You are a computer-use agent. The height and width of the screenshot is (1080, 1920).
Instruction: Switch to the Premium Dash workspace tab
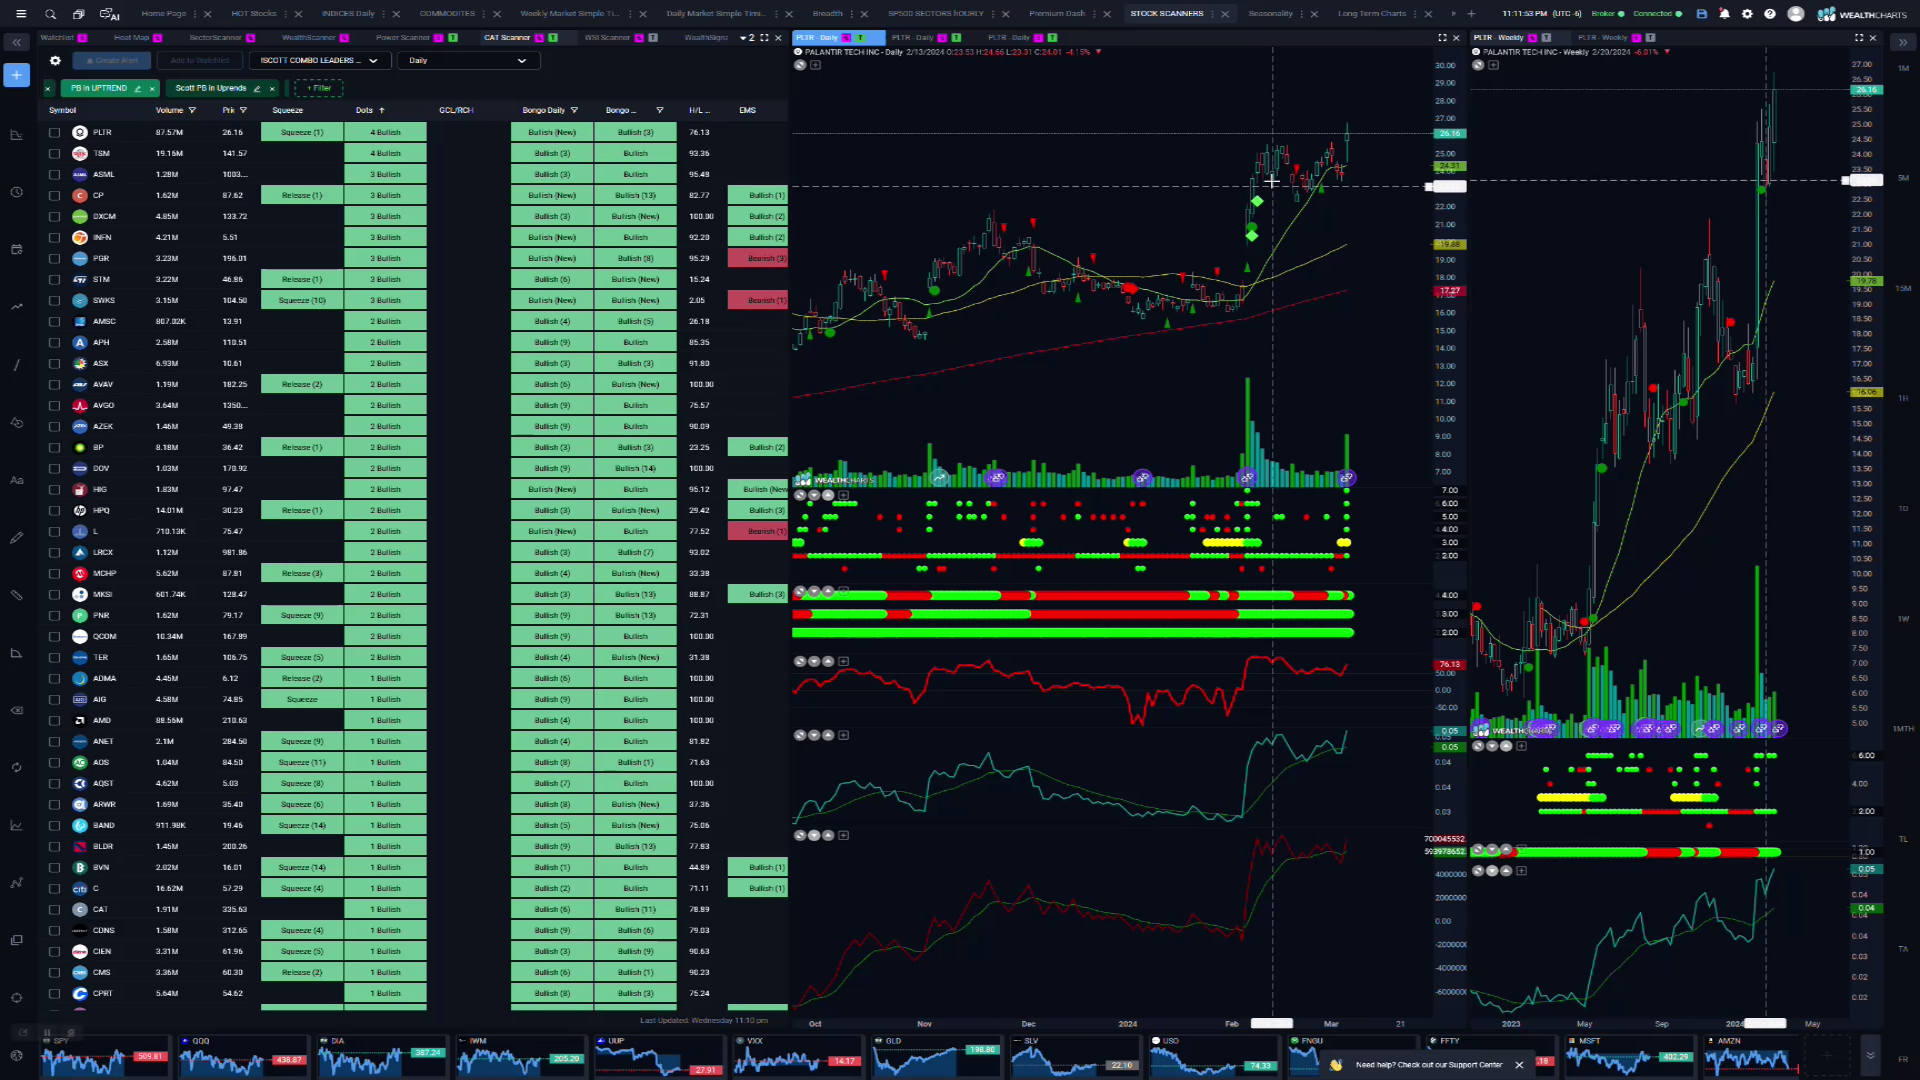coord(1057,14)
